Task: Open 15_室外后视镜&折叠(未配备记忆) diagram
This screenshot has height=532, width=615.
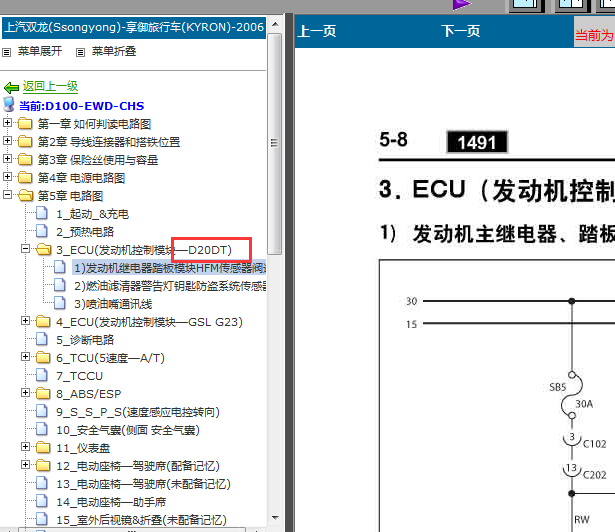Action: tap(142, 520)
